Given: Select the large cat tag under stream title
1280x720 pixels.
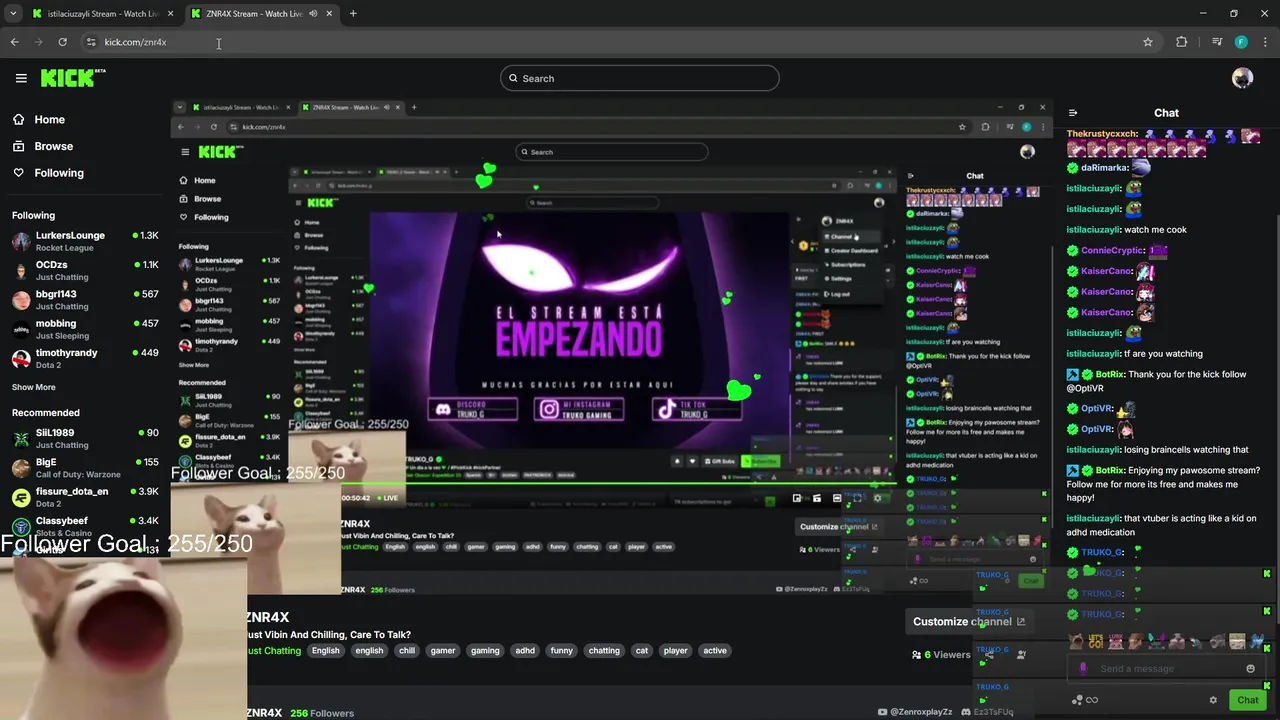Looking at the screenshot, I should (642, 651).
